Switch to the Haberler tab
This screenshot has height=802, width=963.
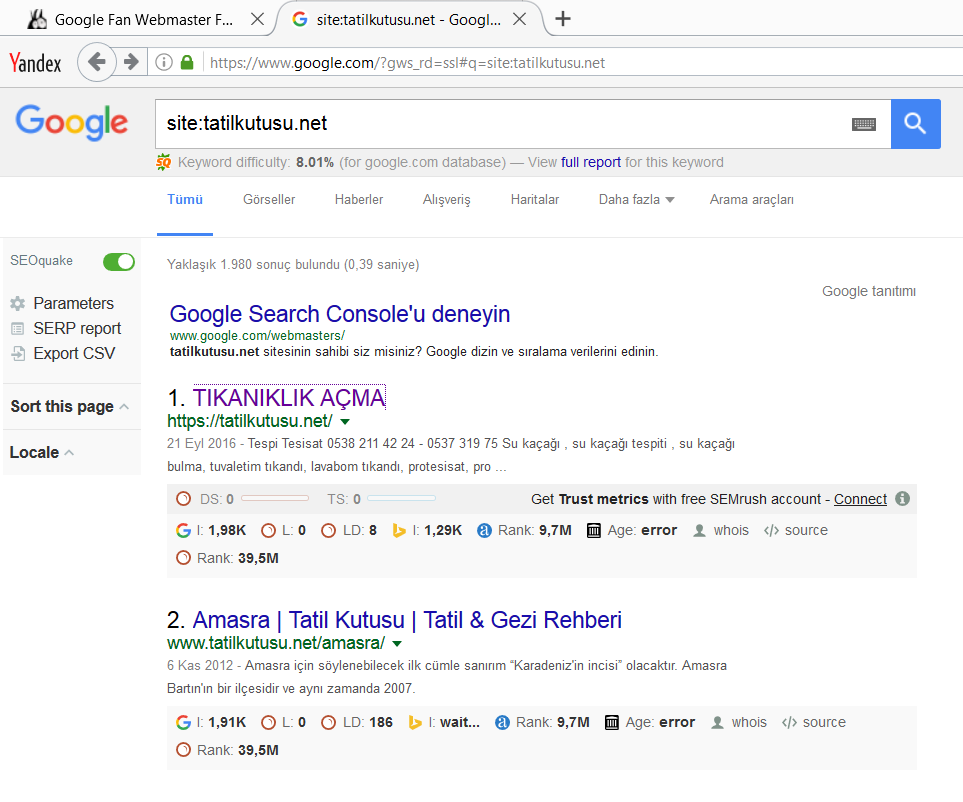point(359,200)
